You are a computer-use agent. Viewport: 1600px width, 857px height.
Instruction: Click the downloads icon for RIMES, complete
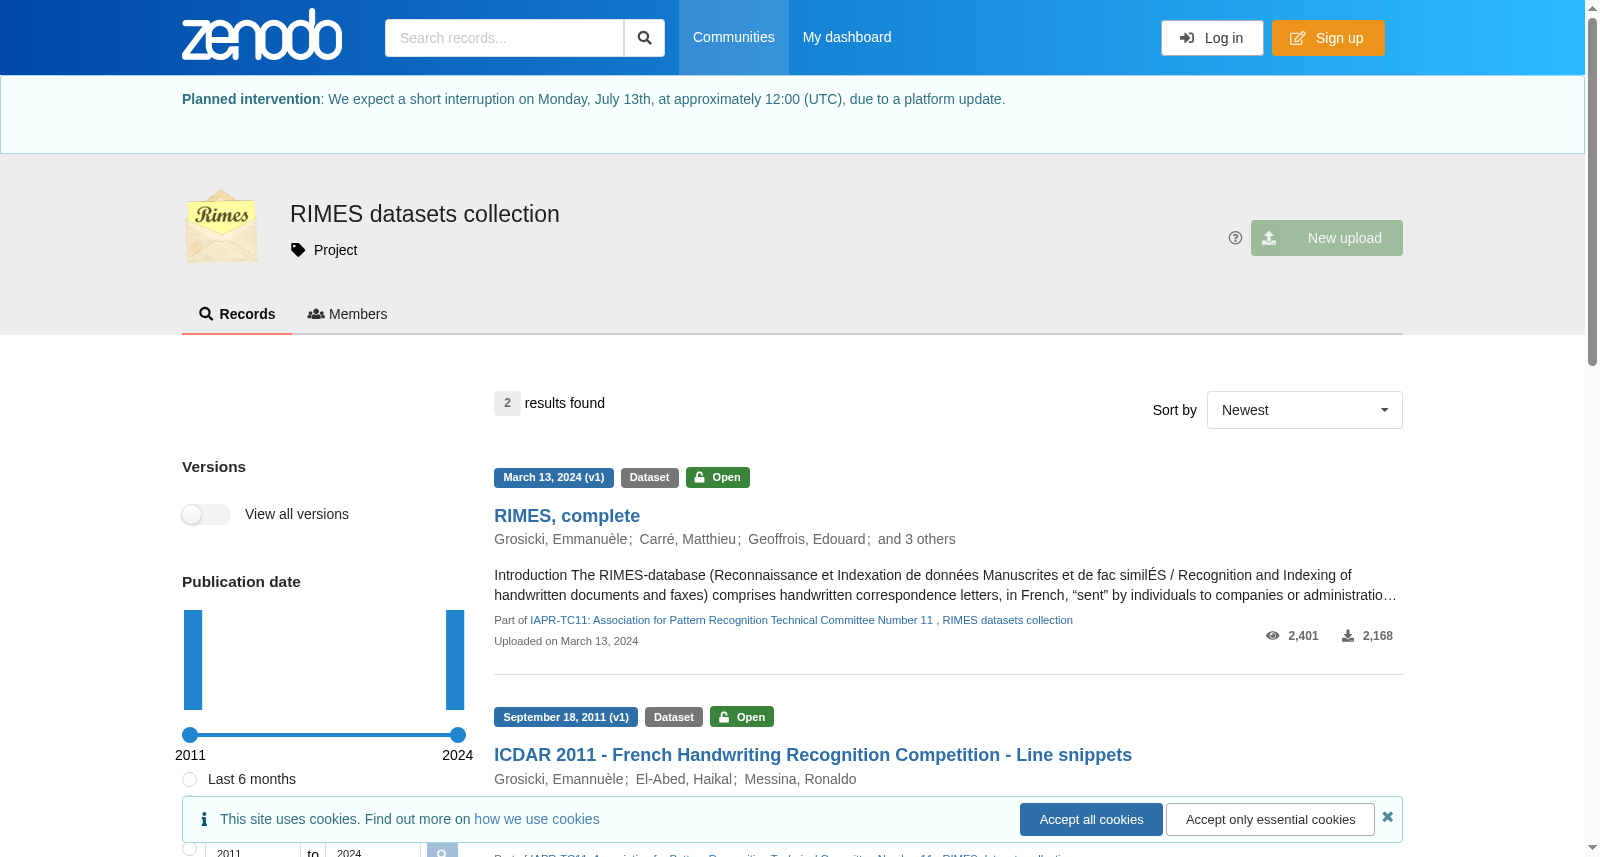1348,636
